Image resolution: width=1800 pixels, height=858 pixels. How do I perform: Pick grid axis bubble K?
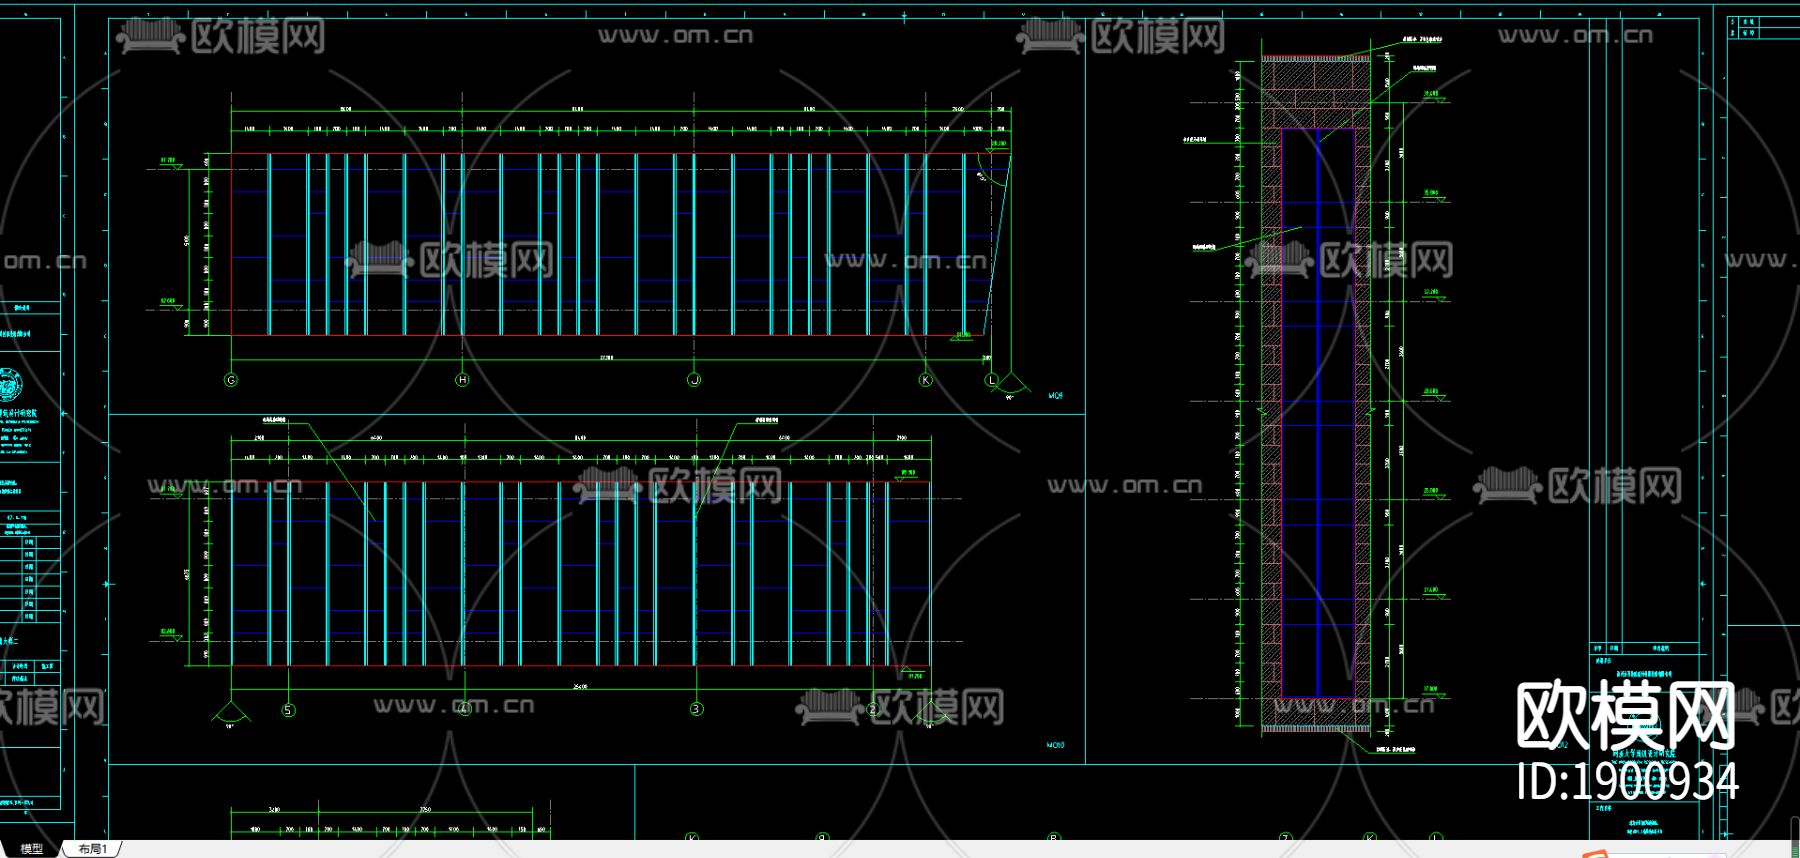[x=925, y=380]
